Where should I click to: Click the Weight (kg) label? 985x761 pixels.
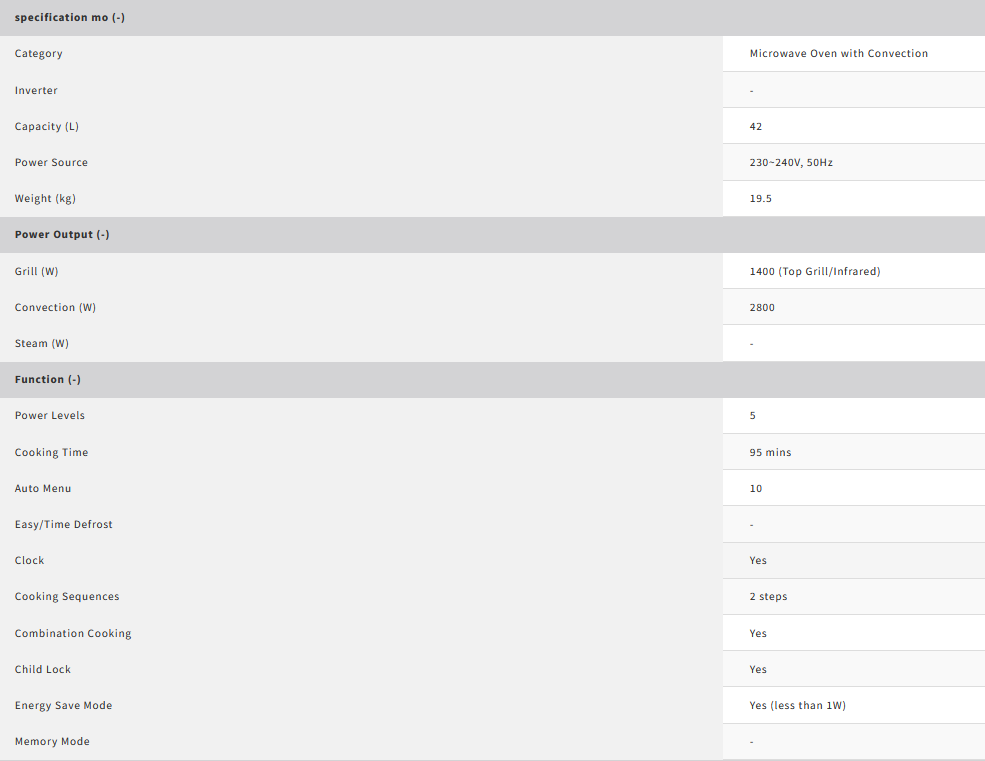45,199
